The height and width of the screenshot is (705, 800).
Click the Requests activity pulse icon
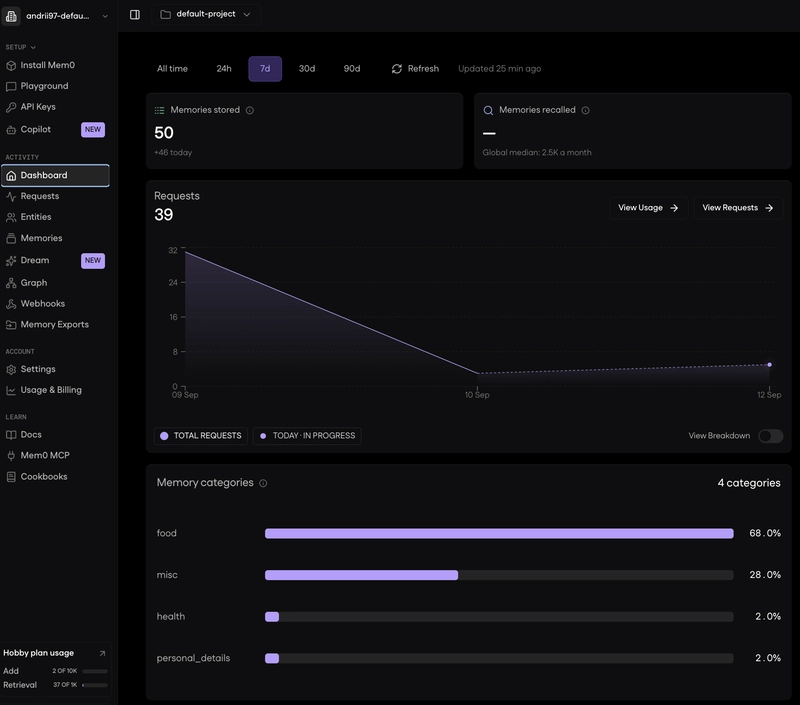[x=11, y=196]
